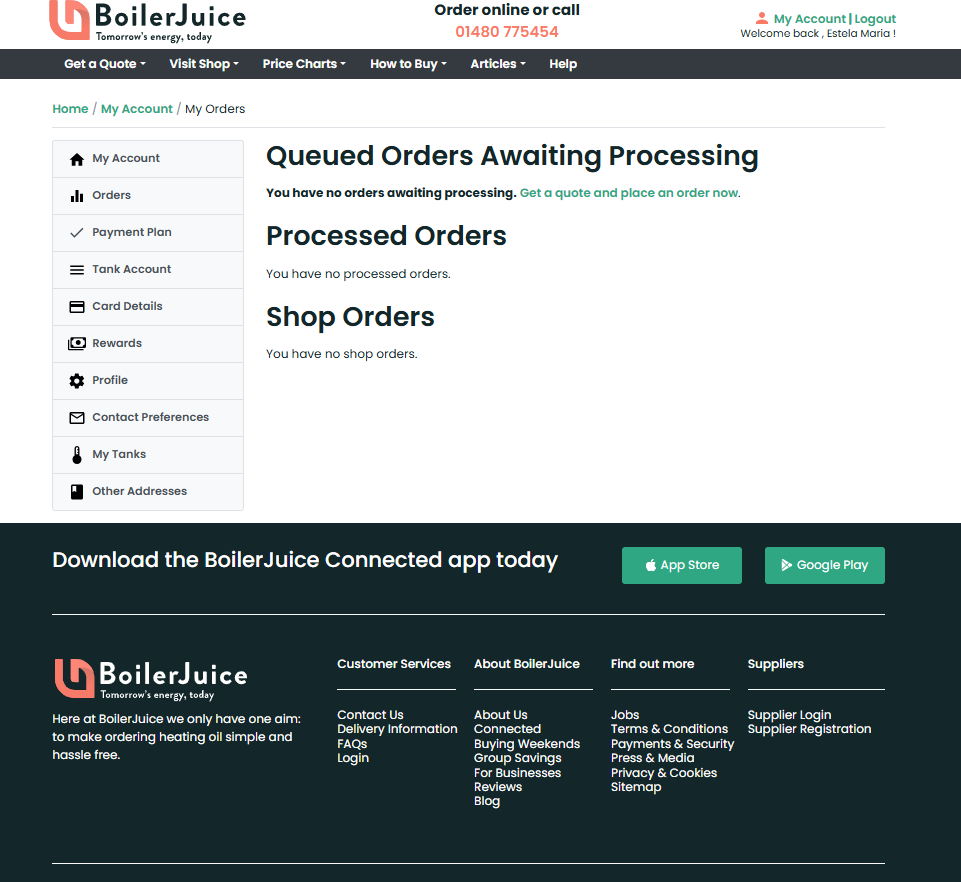This screenshot has width=961, height=882.
Task: Click the BoilerJuice logo in the header
Action: [x=148, y=21]
